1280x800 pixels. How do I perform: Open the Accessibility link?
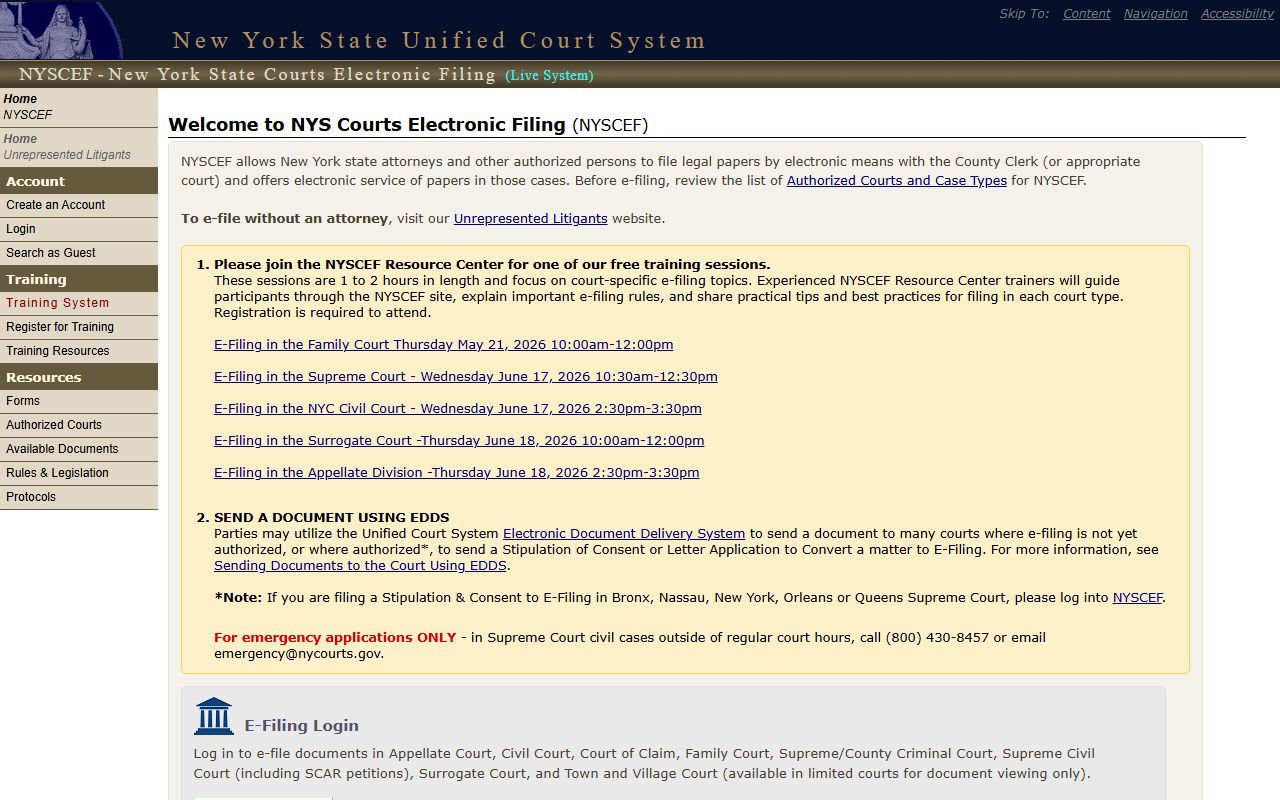[1237, 14]
